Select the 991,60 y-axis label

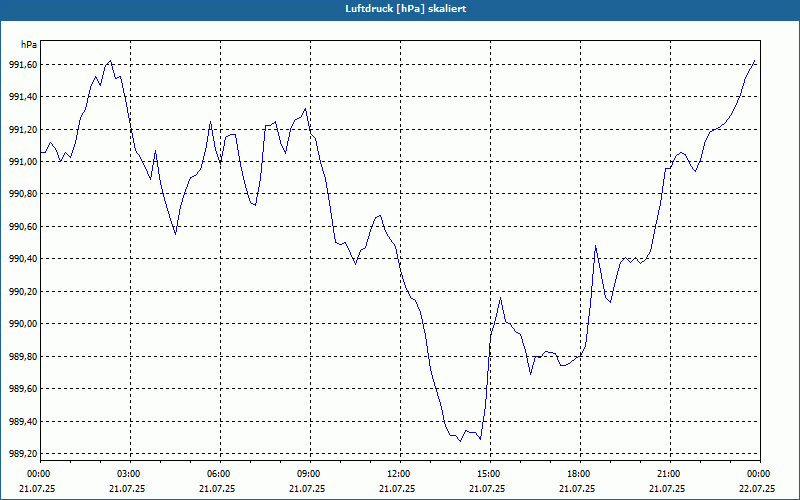coord(23,64)
